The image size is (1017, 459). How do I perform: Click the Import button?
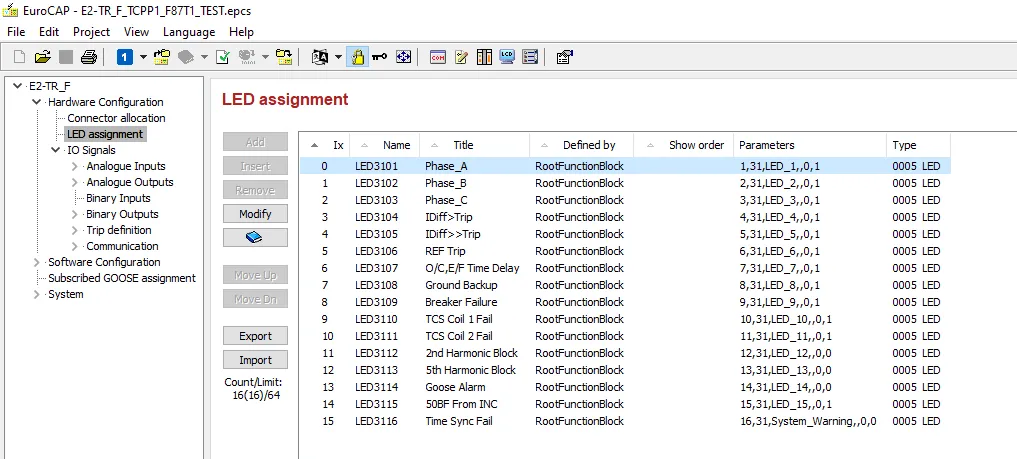(x=255, y=360)
